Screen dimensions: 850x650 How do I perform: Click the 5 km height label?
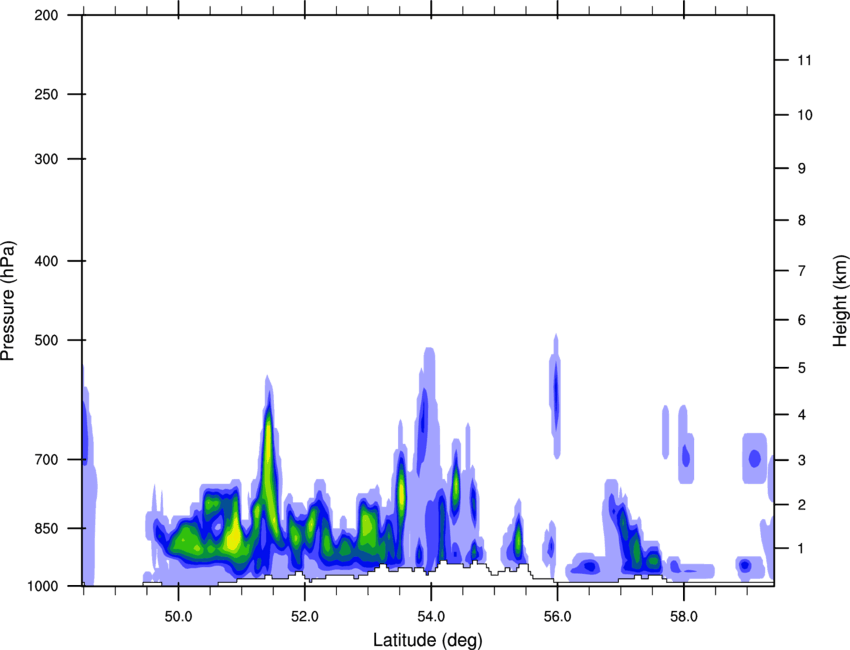801,368
